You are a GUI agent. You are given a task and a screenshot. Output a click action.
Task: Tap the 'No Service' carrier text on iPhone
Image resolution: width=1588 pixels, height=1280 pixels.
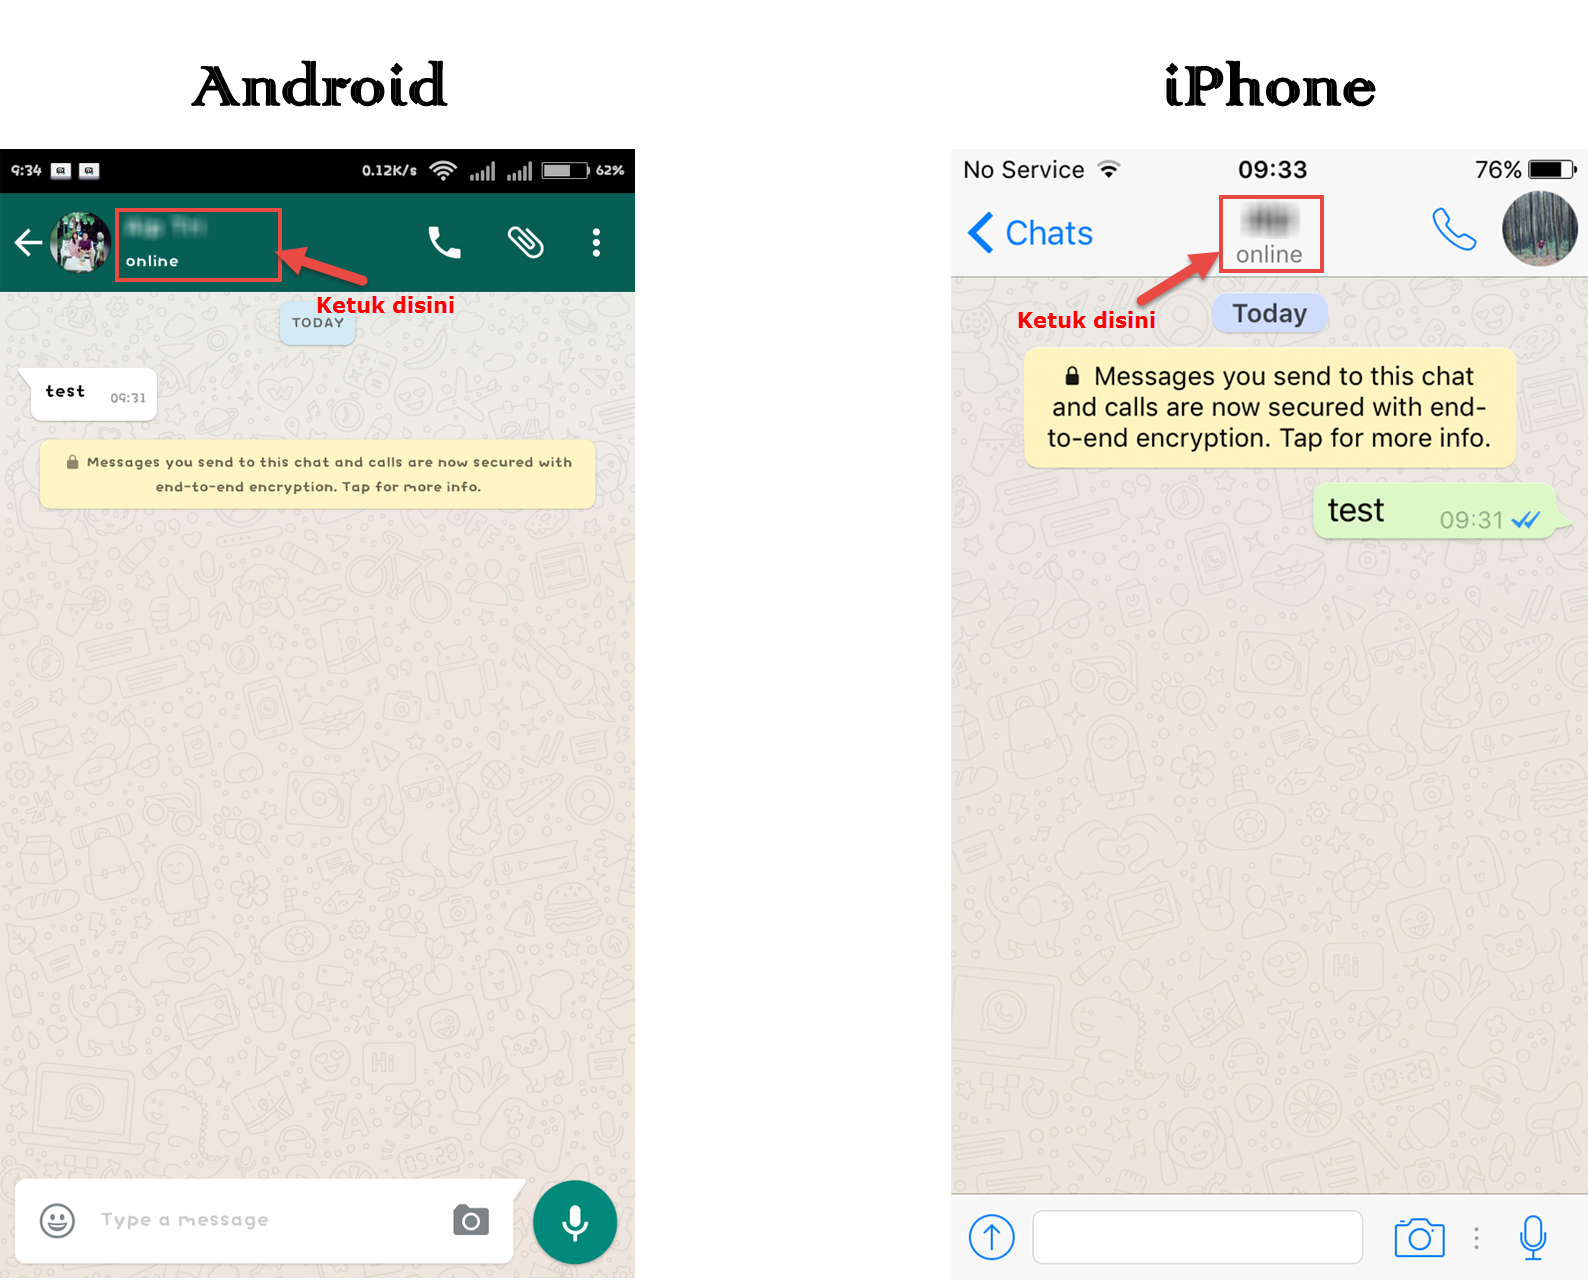(x=1024, y=170)
